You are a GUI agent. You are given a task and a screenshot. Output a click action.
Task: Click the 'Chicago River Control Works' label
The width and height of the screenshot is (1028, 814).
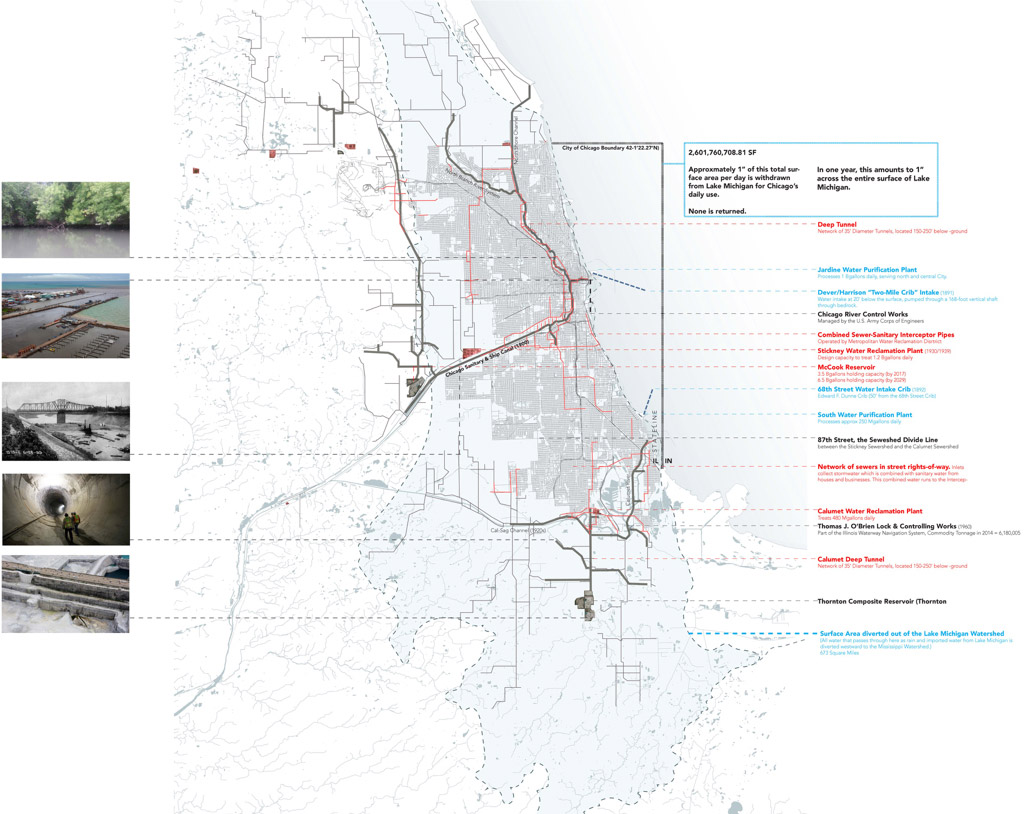(x=862, y=314)
